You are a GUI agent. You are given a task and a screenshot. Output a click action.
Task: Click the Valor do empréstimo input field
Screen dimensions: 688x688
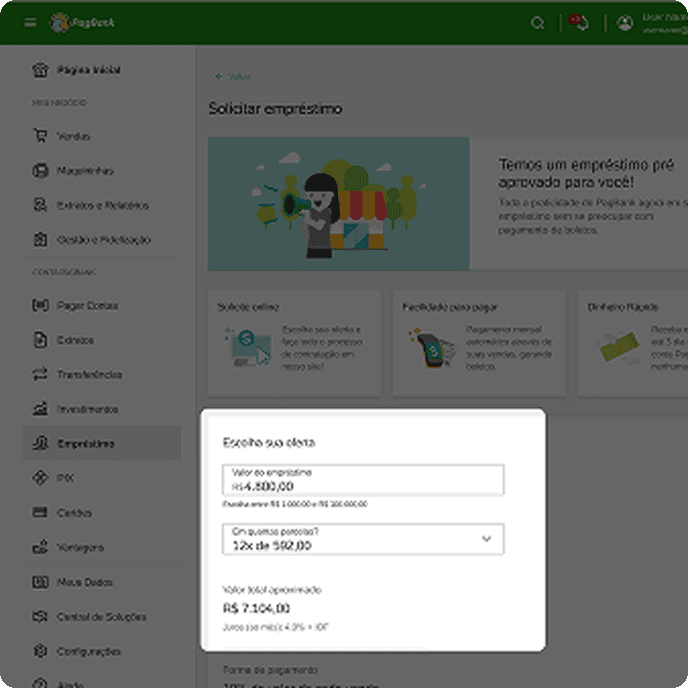[363, 480]
